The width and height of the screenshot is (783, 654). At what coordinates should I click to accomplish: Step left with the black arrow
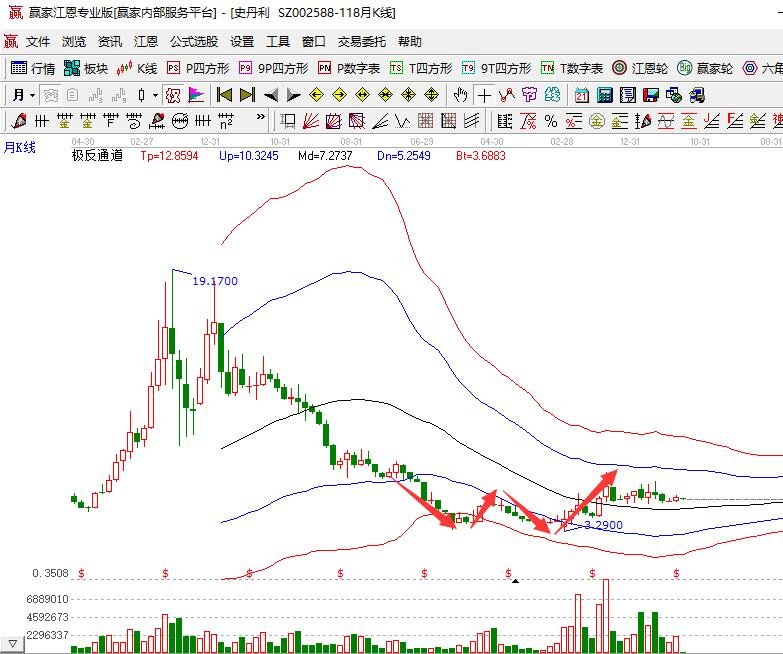click(271, 95)
